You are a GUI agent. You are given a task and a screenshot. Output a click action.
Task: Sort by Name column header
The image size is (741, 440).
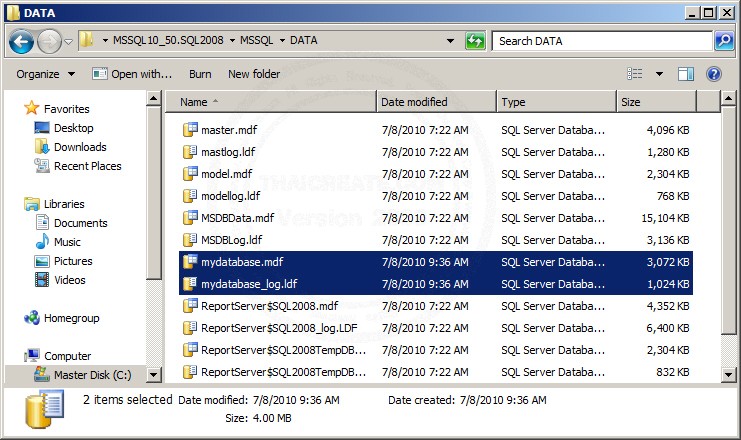[x=271, y=102]
